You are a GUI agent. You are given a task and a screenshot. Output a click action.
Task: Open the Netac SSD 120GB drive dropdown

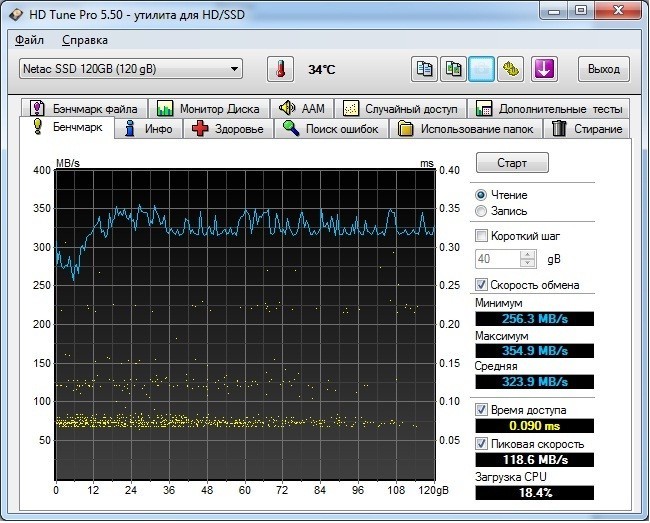tap(131, 69)
